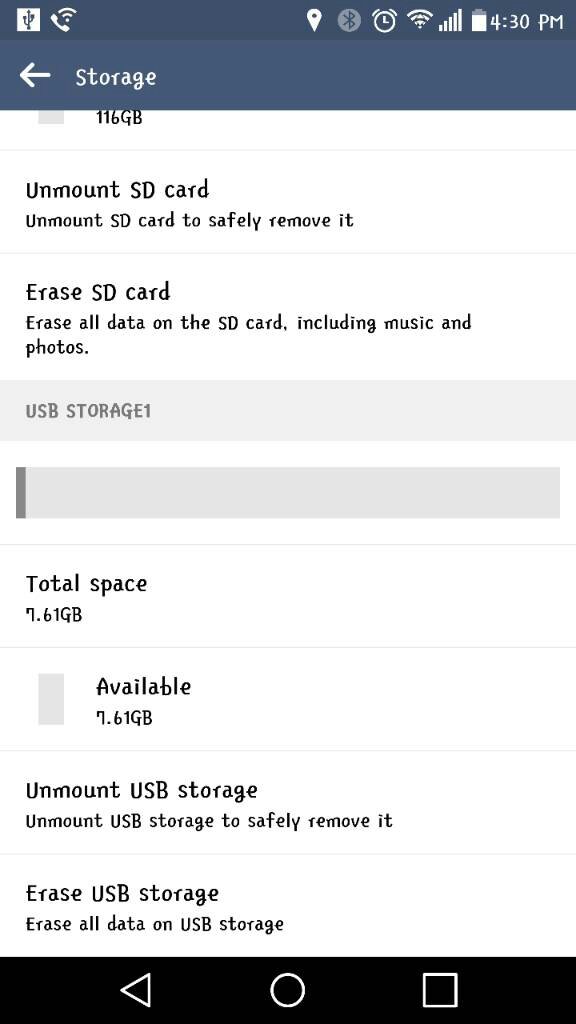Open recent apps square button
The width and height of the screenshot is (576, 1024).
(x=440, y=990)
